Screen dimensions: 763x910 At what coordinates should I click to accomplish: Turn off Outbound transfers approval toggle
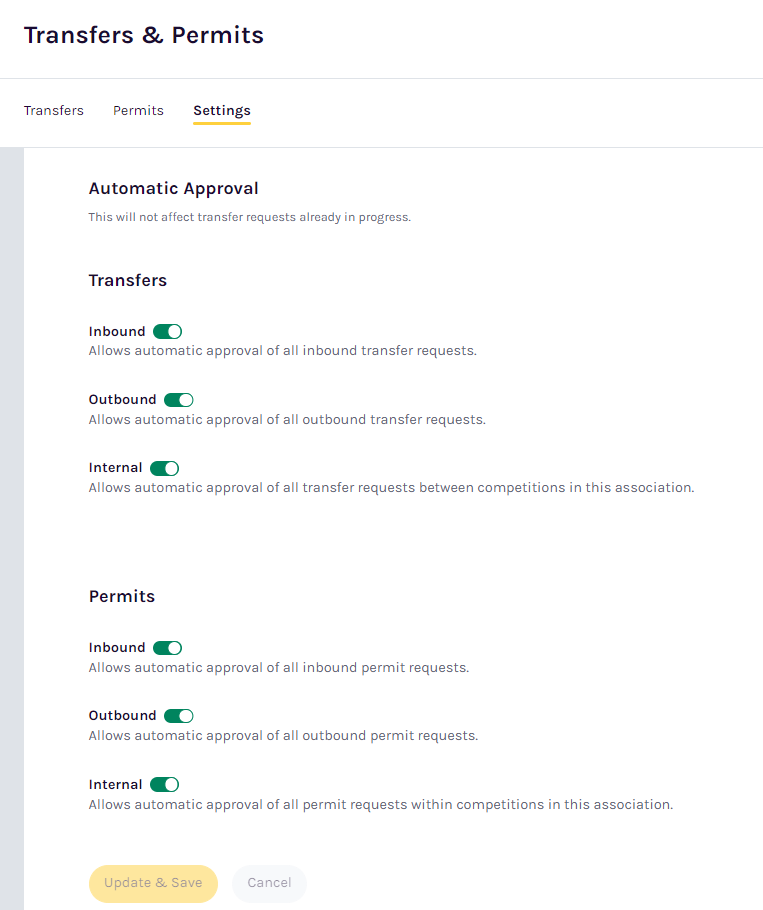[179, 400]
